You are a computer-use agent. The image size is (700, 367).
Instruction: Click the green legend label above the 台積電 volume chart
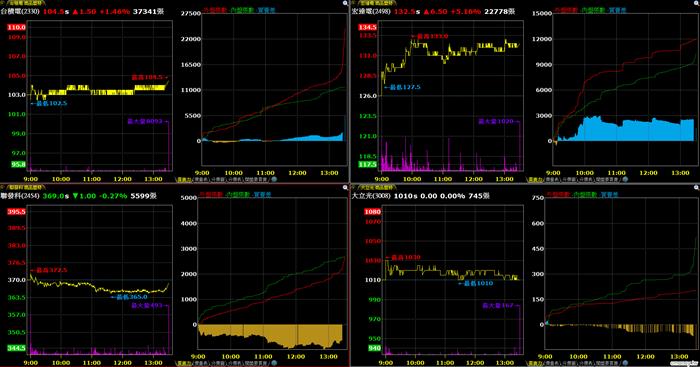coord(242,9)
